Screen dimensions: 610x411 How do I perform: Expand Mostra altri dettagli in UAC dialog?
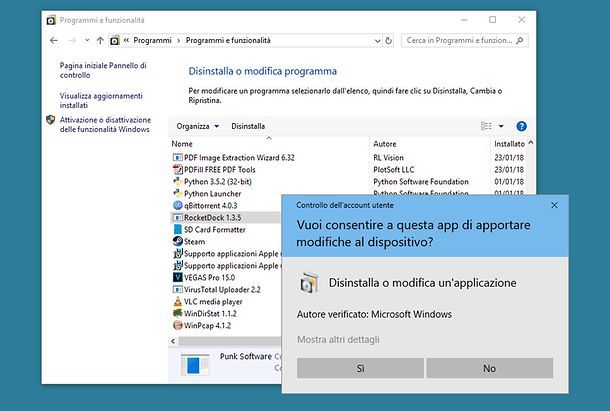338,340
